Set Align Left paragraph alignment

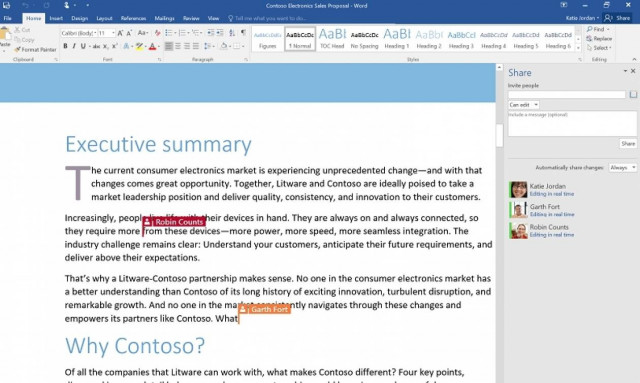point(169,47)
